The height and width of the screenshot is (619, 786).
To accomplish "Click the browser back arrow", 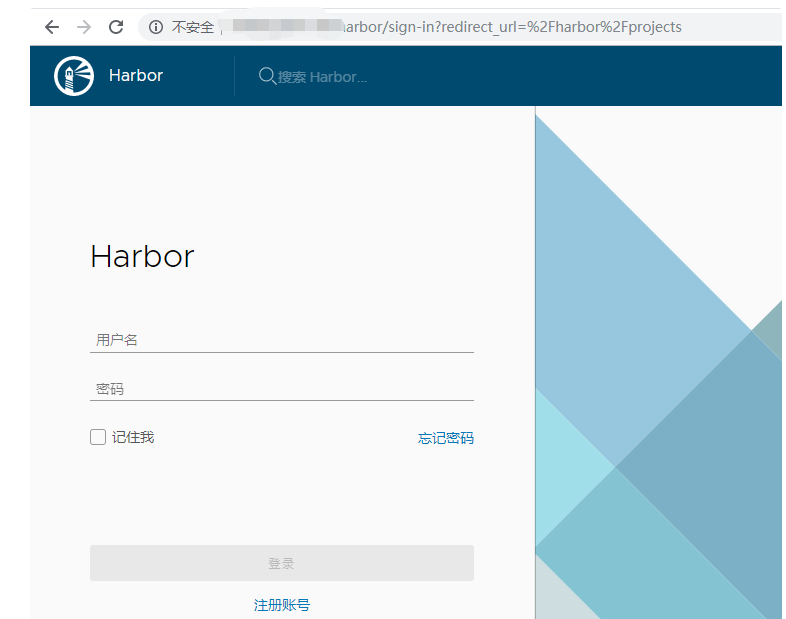I will [52, 27].
